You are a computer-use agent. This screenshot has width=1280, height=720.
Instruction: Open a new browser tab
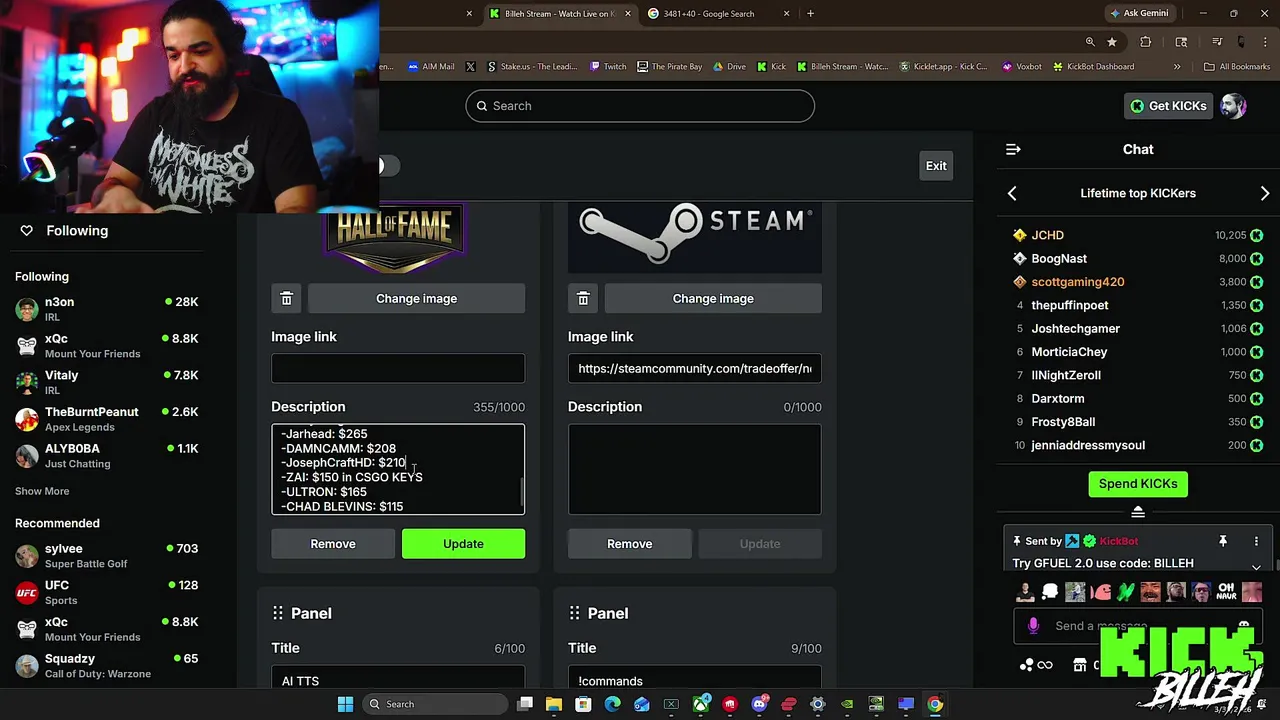tap(810, 14)
